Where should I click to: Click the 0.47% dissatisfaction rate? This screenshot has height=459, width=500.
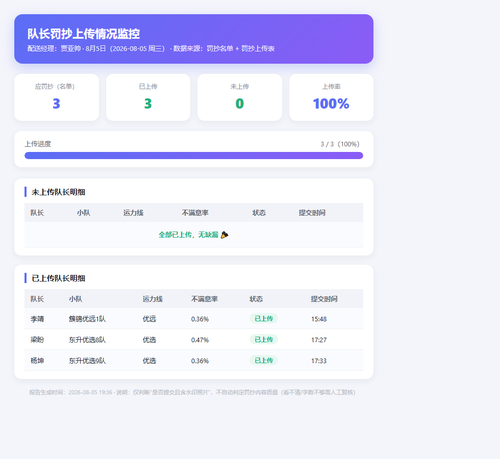tap(200, 340)
